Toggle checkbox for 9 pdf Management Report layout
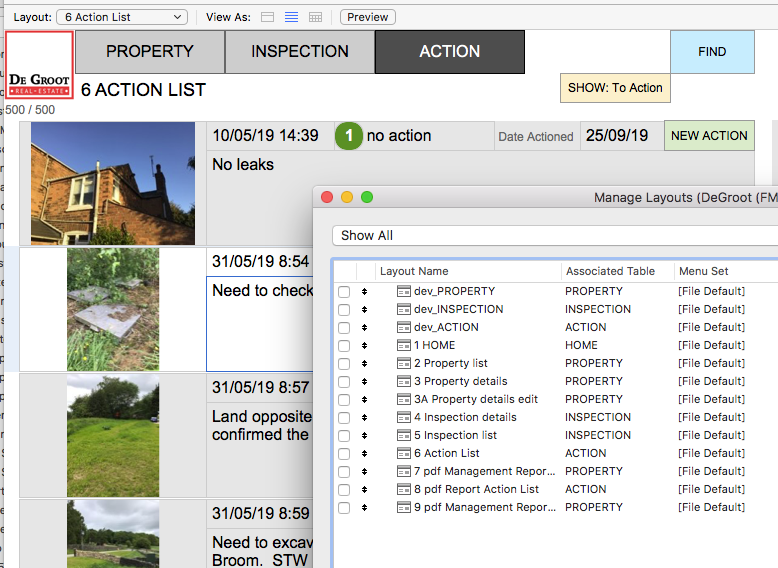The image size is (778, 568). [344, 508]
